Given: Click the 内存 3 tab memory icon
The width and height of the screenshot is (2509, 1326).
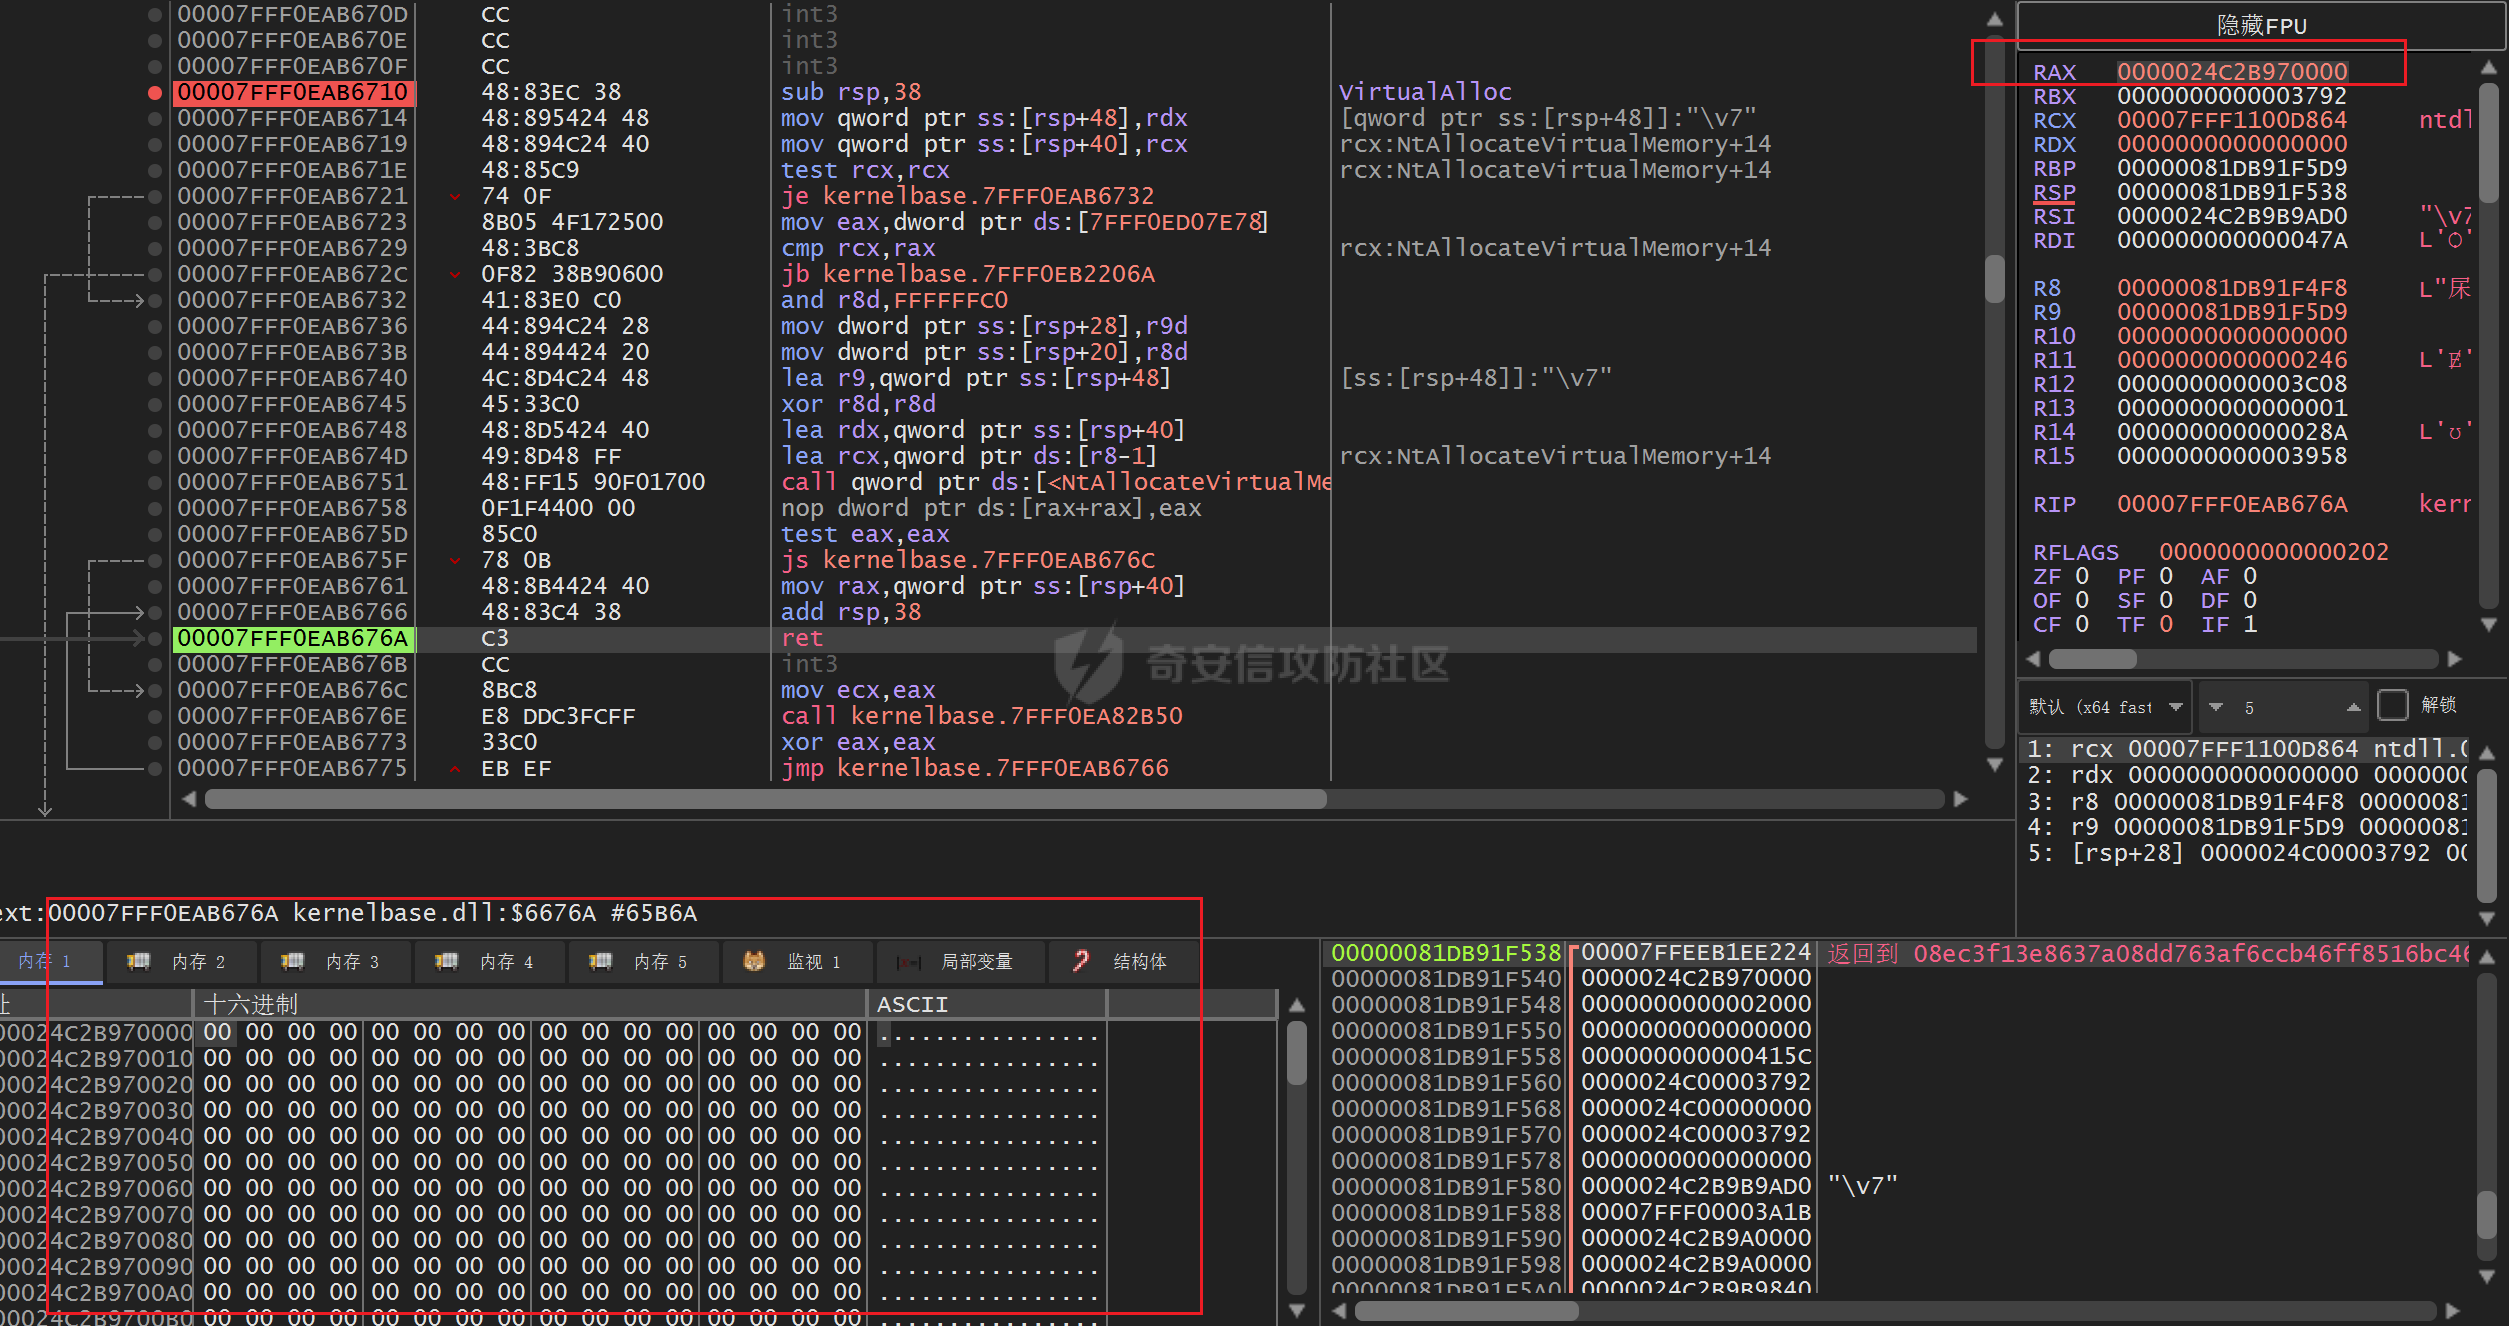Looking at the screenshot, I should 292,961.
